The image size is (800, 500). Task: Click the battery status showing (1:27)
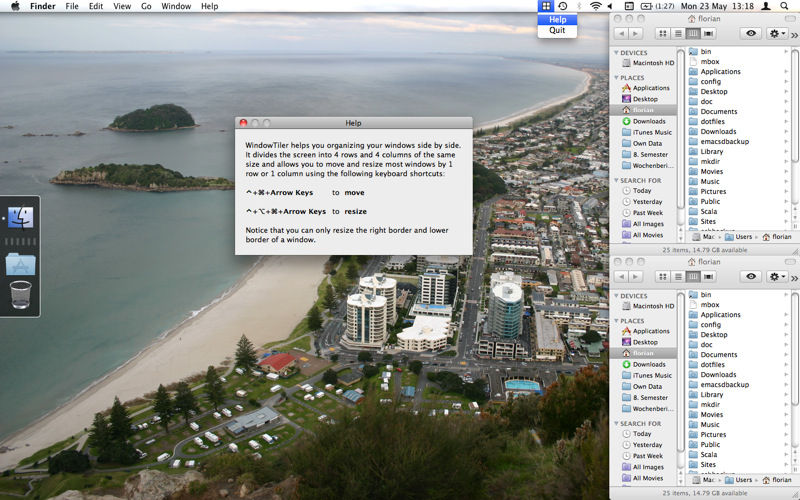(x=658, y=6)
